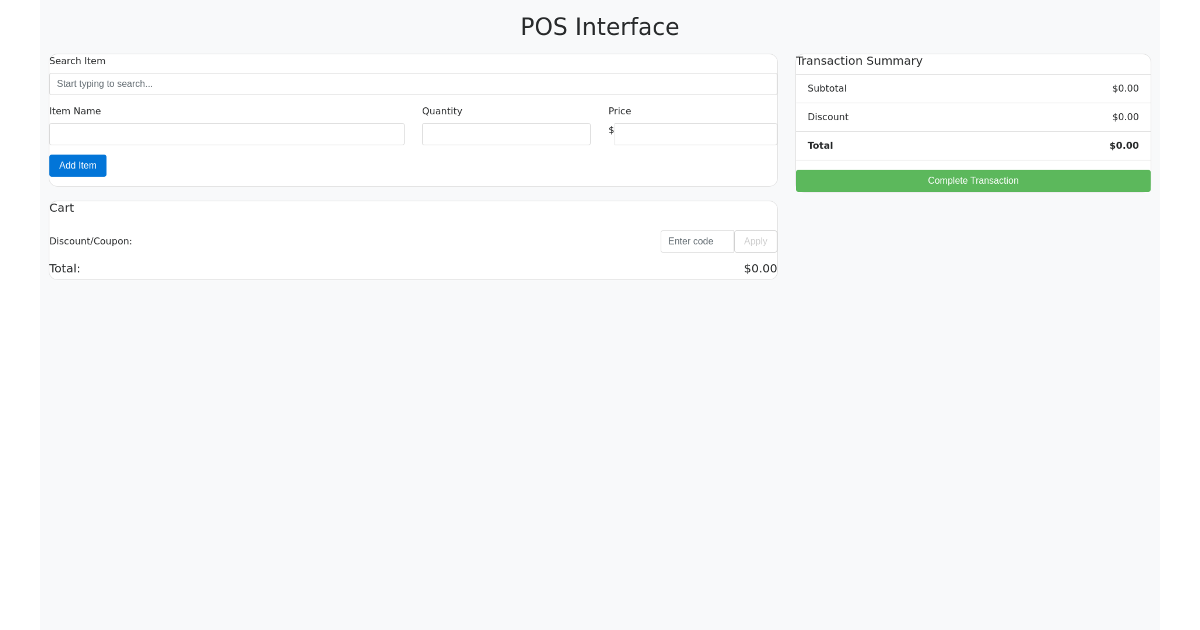Click the bold Total row in Transaction Summary
Image resolution: width=1200 pixels, height=630 pixels.
[973, 146]
